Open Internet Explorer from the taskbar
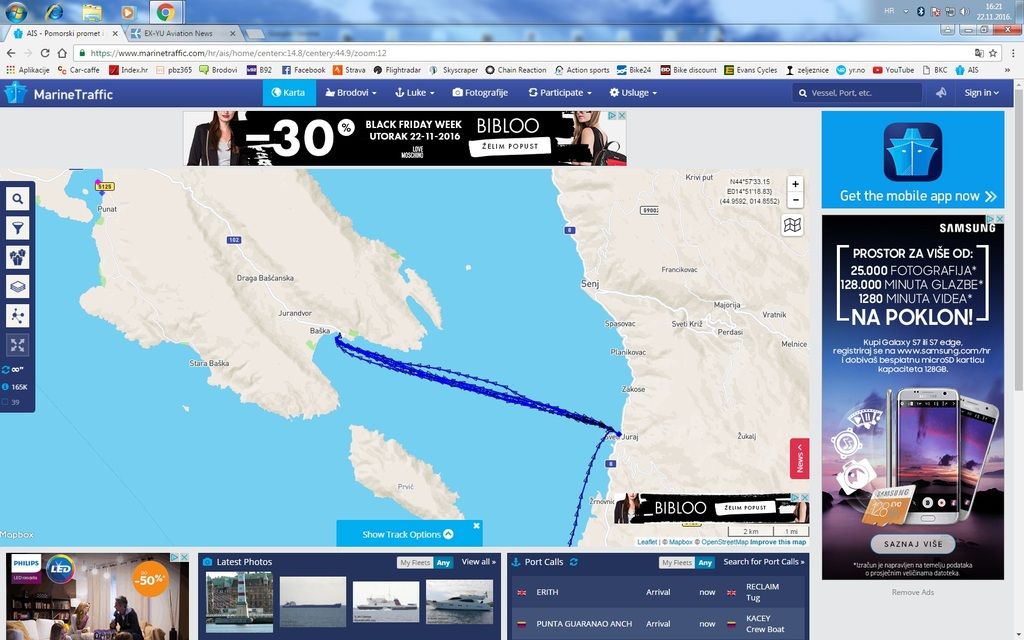 (x=55, y=11)
